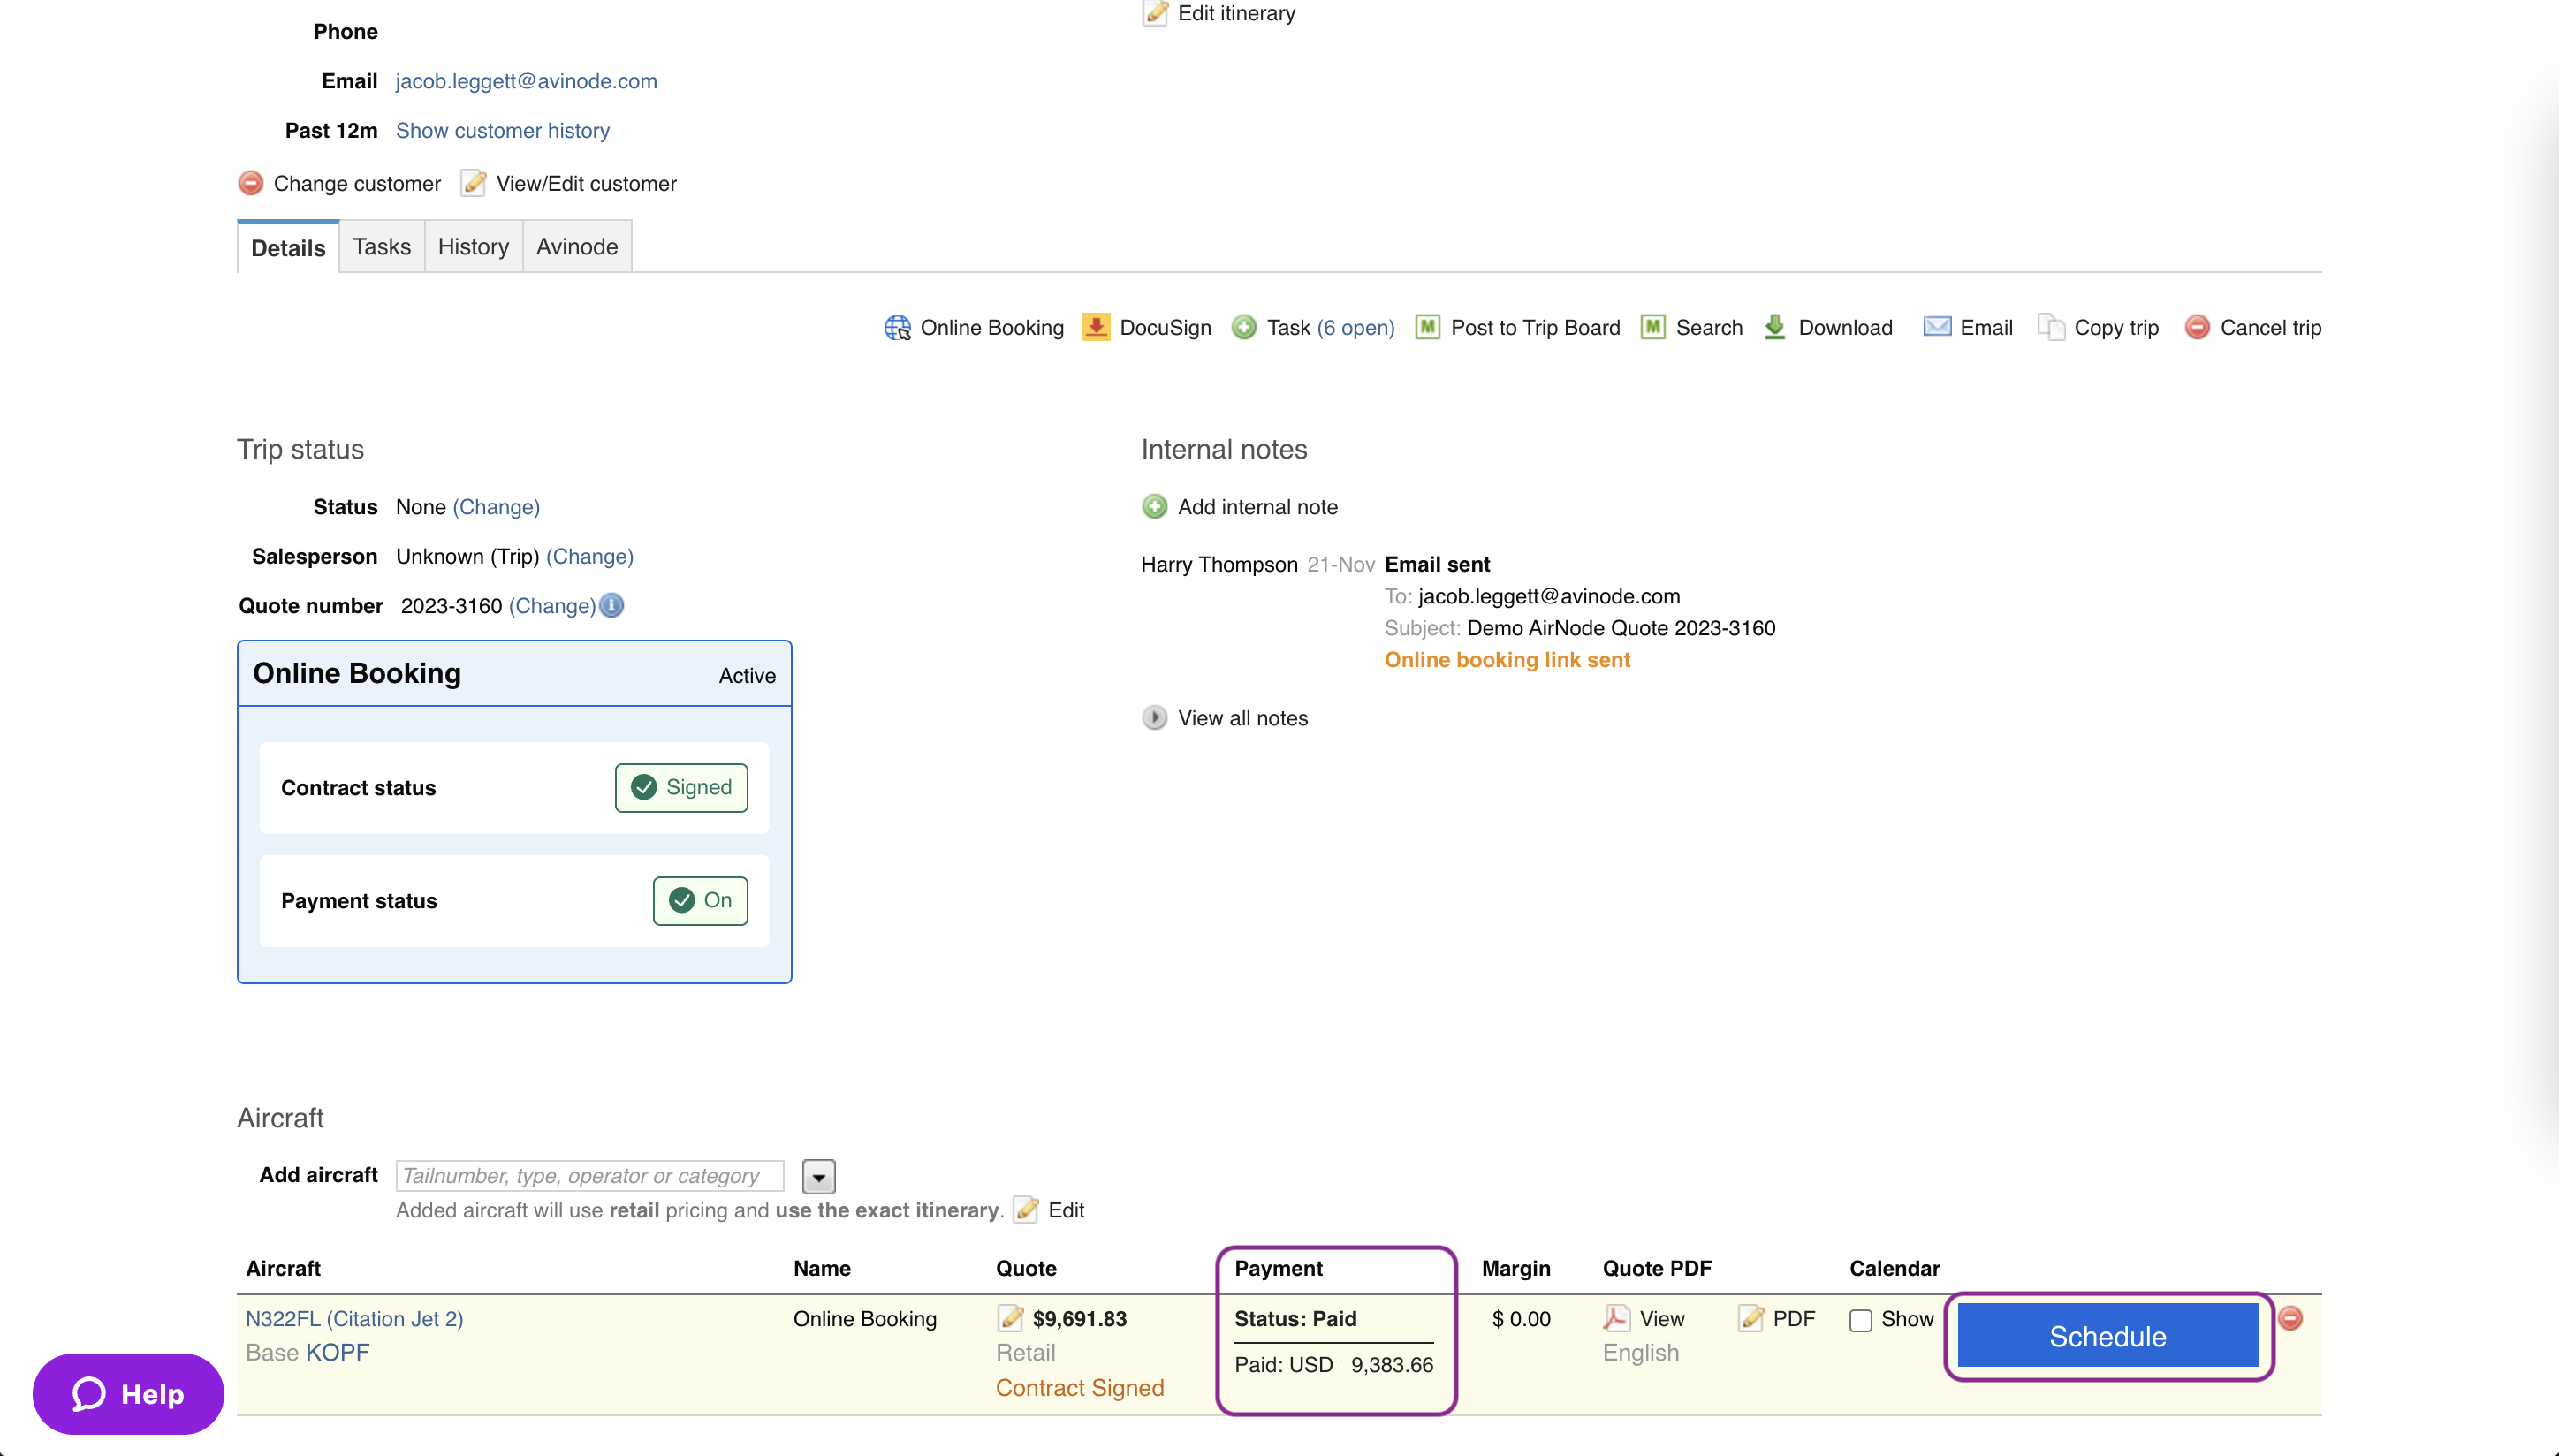This screenshot has width=2559, height=1456.
Task: Click the Avinode Search icon
Action: click(x=1653, y=328)
